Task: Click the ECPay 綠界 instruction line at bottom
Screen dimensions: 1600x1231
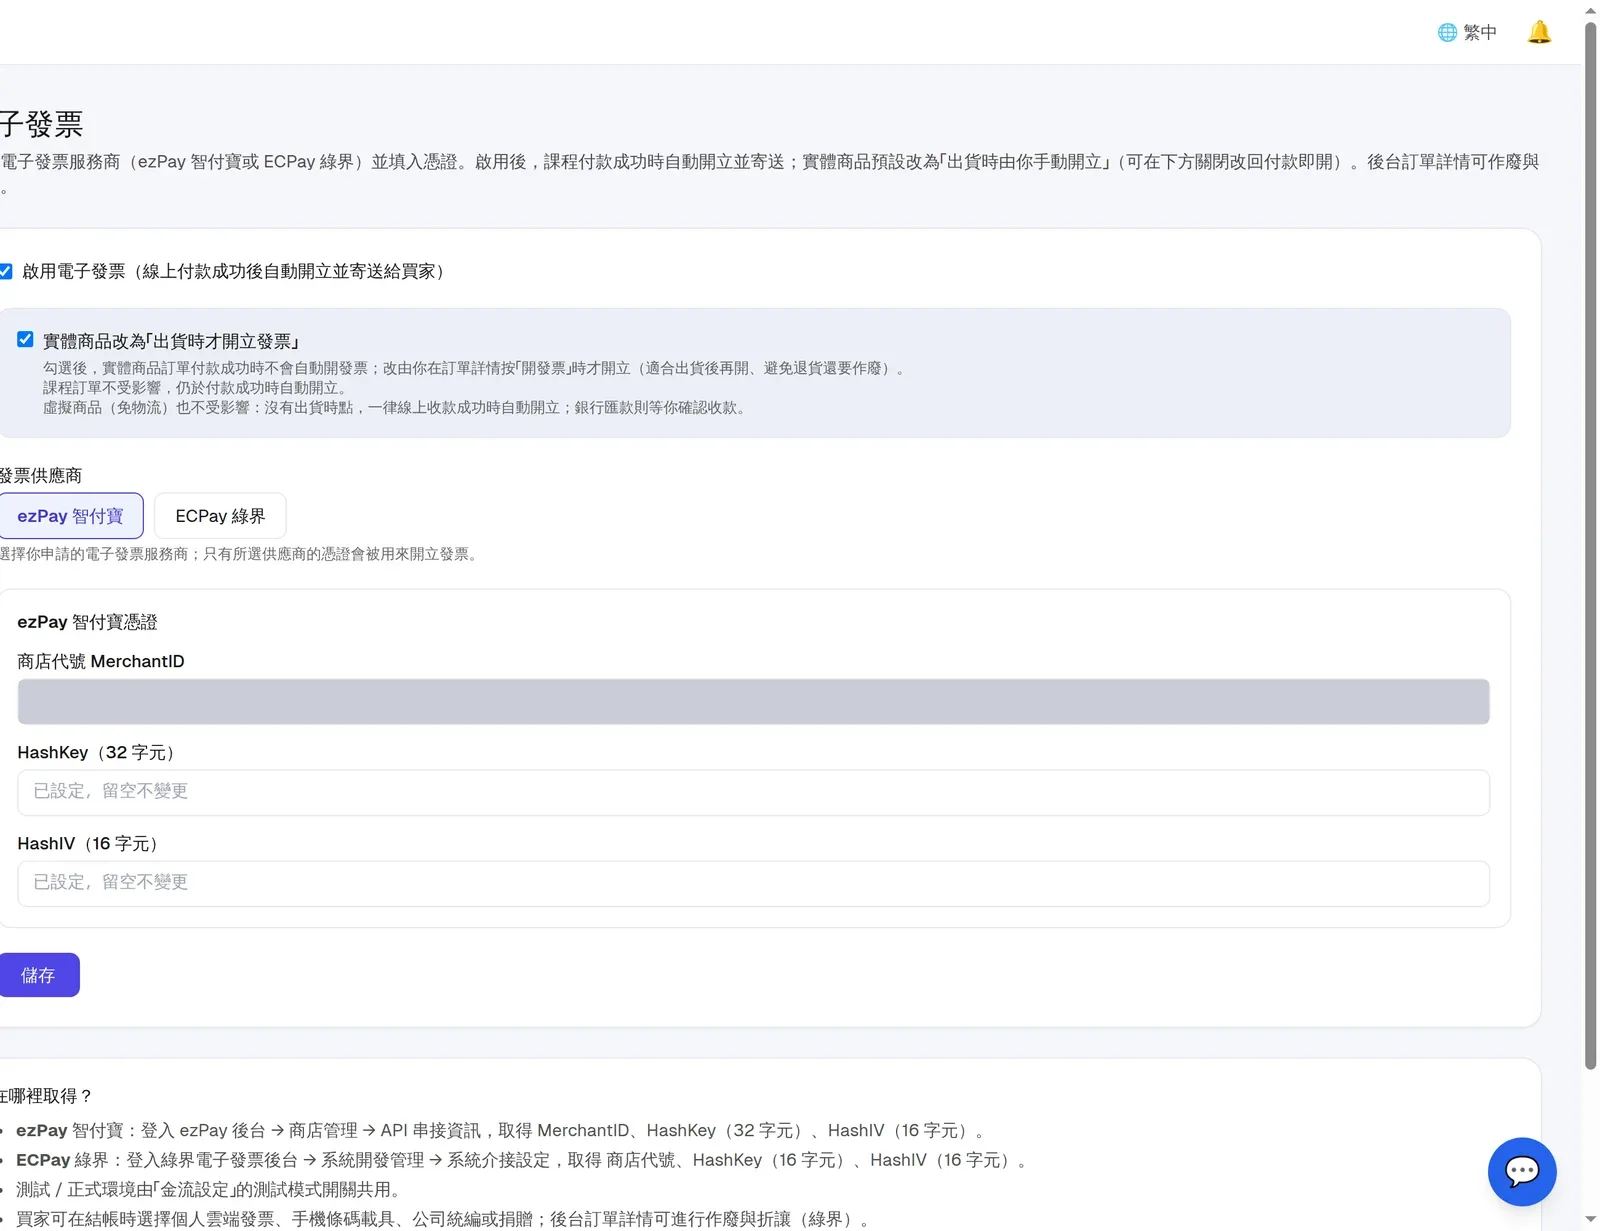Action: pyautogui.click(x=521, y=1160)
